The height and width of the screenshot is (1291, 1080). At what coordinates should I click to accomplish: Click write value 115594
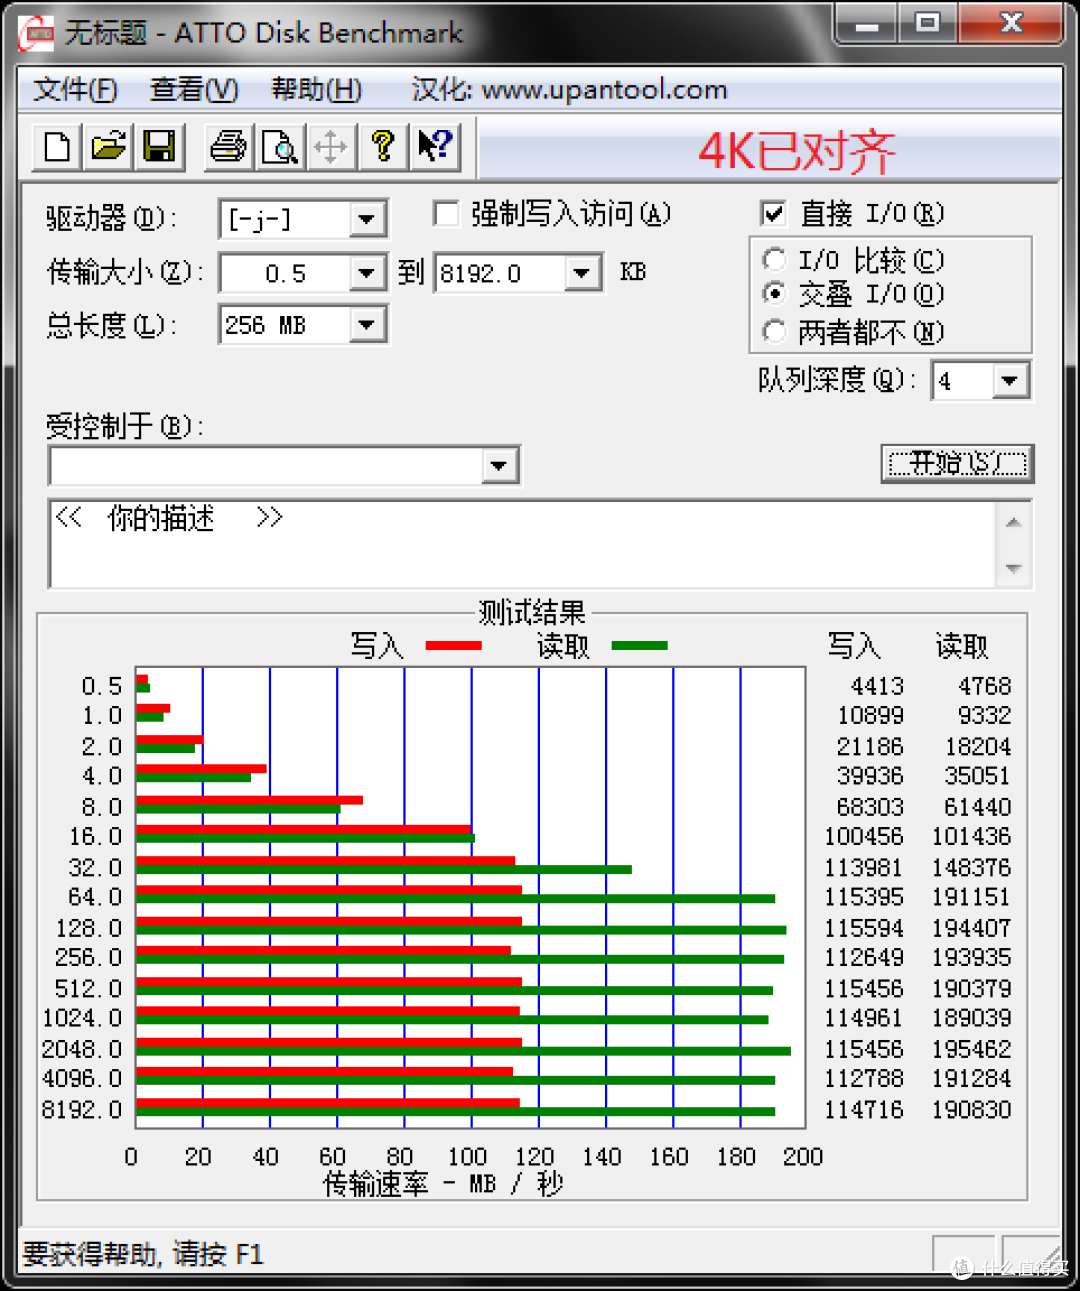click(864, 928)
